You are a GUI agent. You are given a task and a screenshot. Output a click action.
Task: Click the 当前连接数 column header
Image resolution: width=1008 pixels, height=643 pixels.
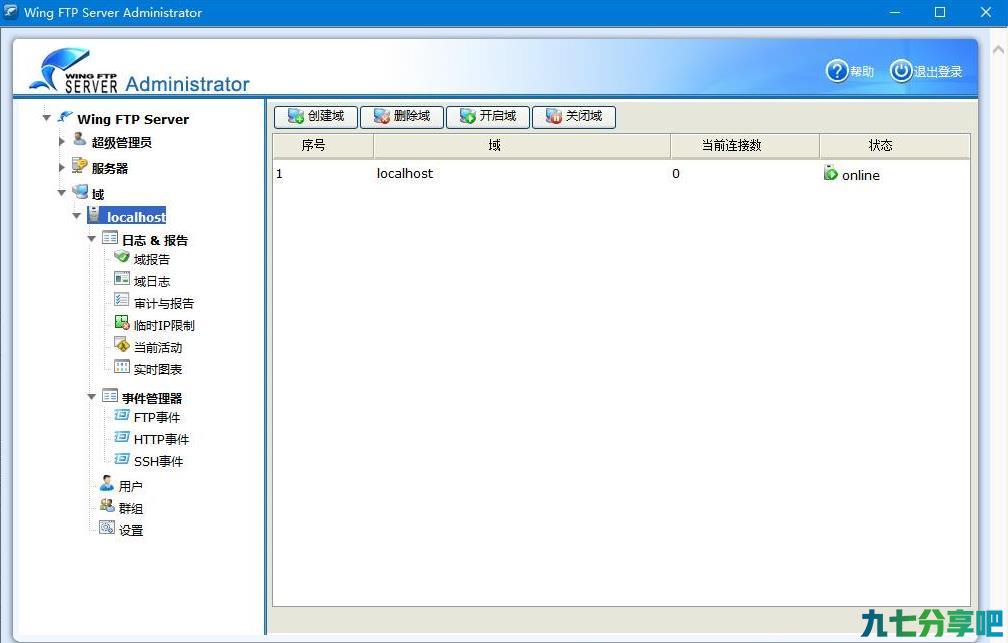point(744,146)
